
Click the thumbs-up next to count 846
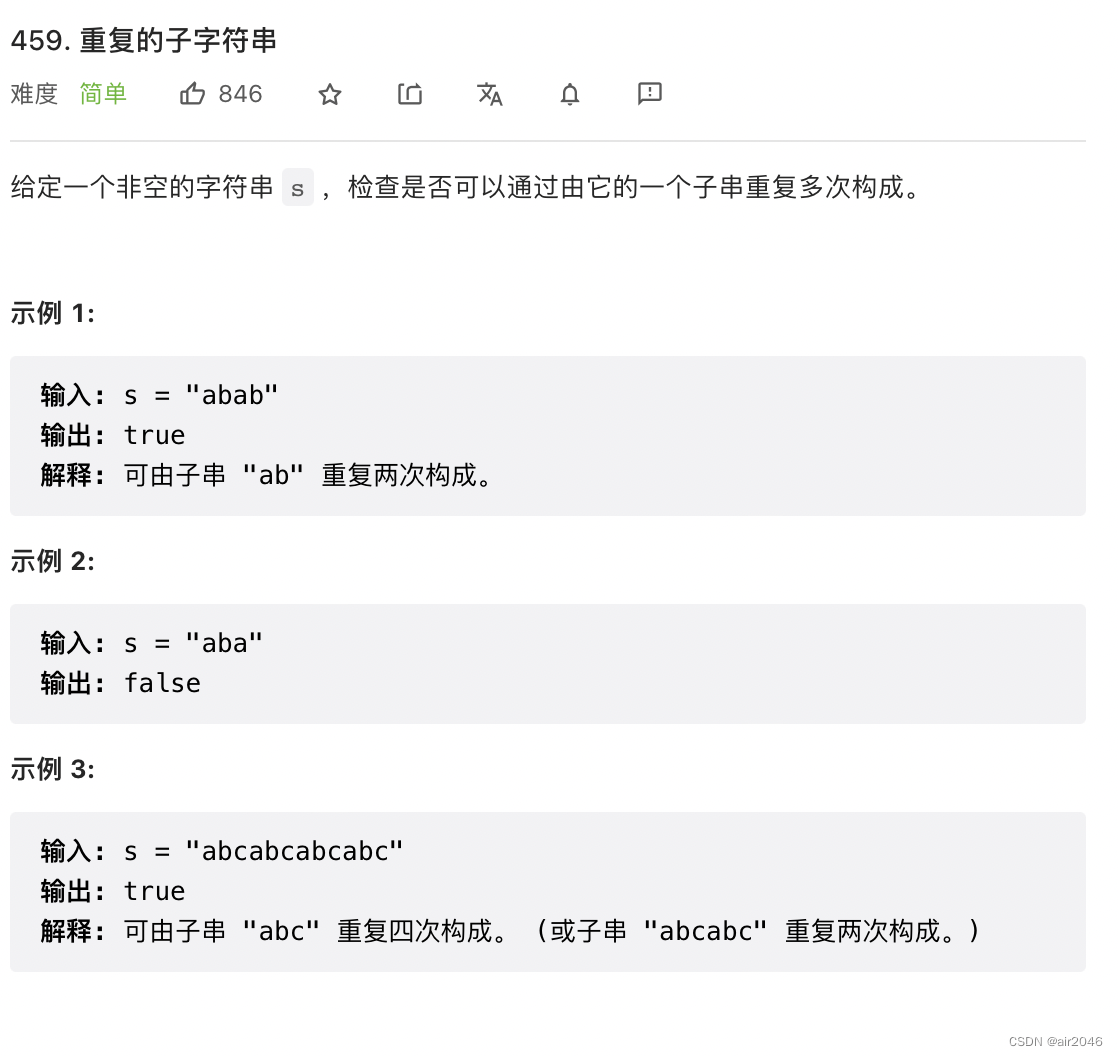[x=192, y=93]
